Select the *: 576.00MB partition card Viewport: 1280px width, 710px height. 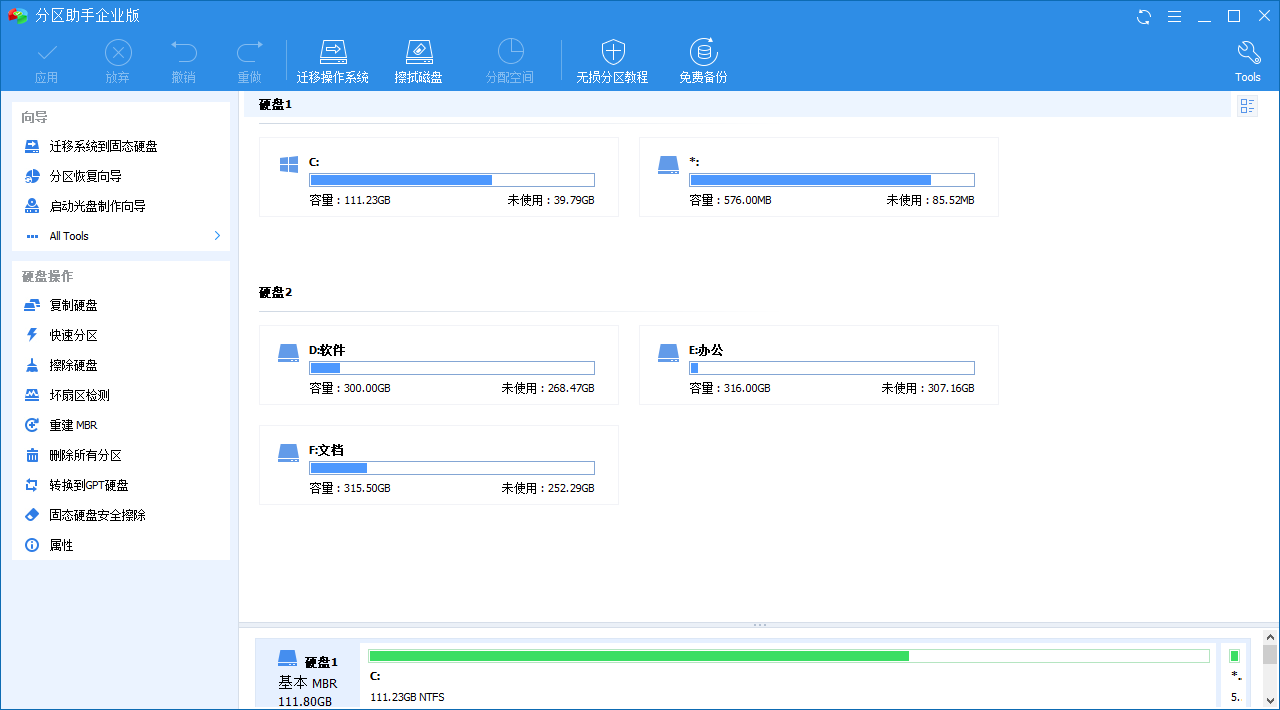click(819, 177)
